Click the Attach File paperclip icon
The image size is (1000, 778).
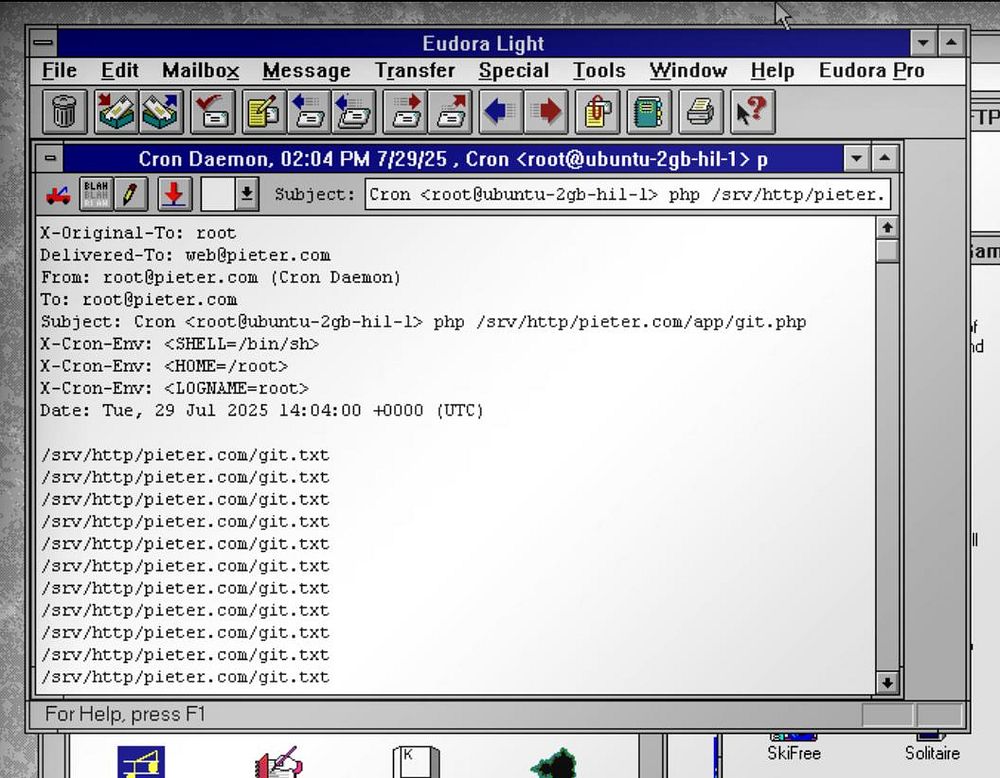coord(597,112)
